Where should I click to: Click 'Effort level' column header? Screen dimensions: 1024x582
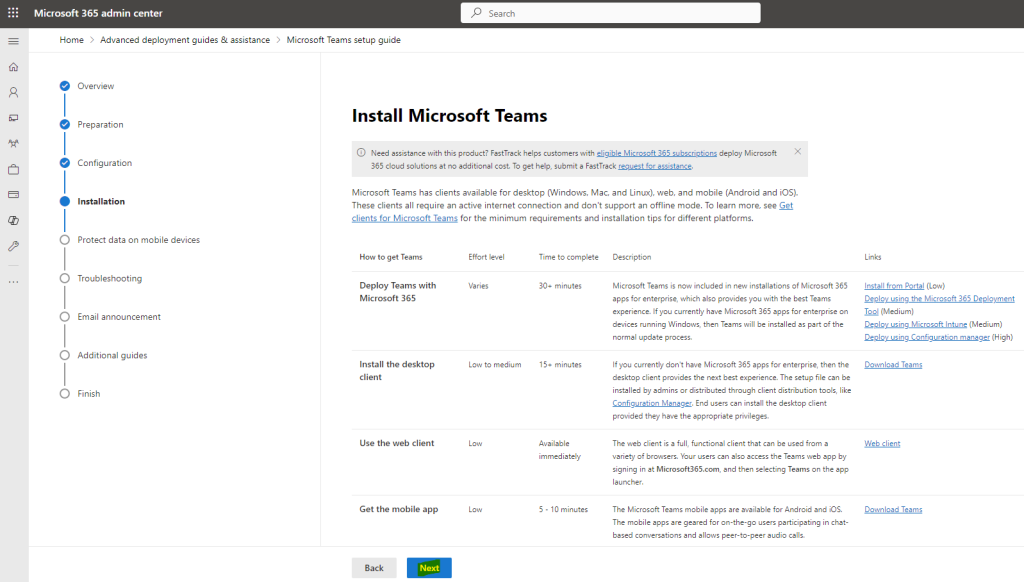point(486,257)
